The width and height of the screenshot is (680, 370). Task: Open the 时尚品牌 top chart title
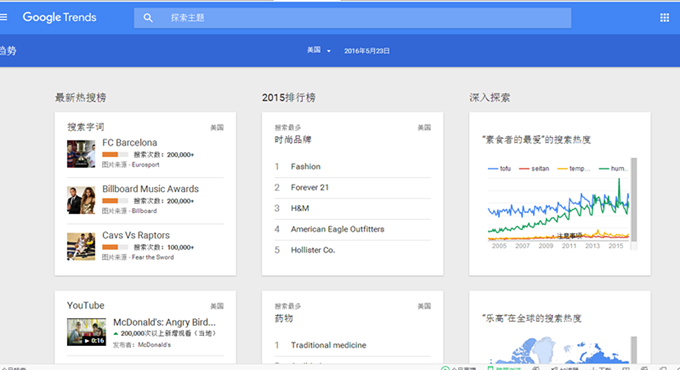[293, 140]
